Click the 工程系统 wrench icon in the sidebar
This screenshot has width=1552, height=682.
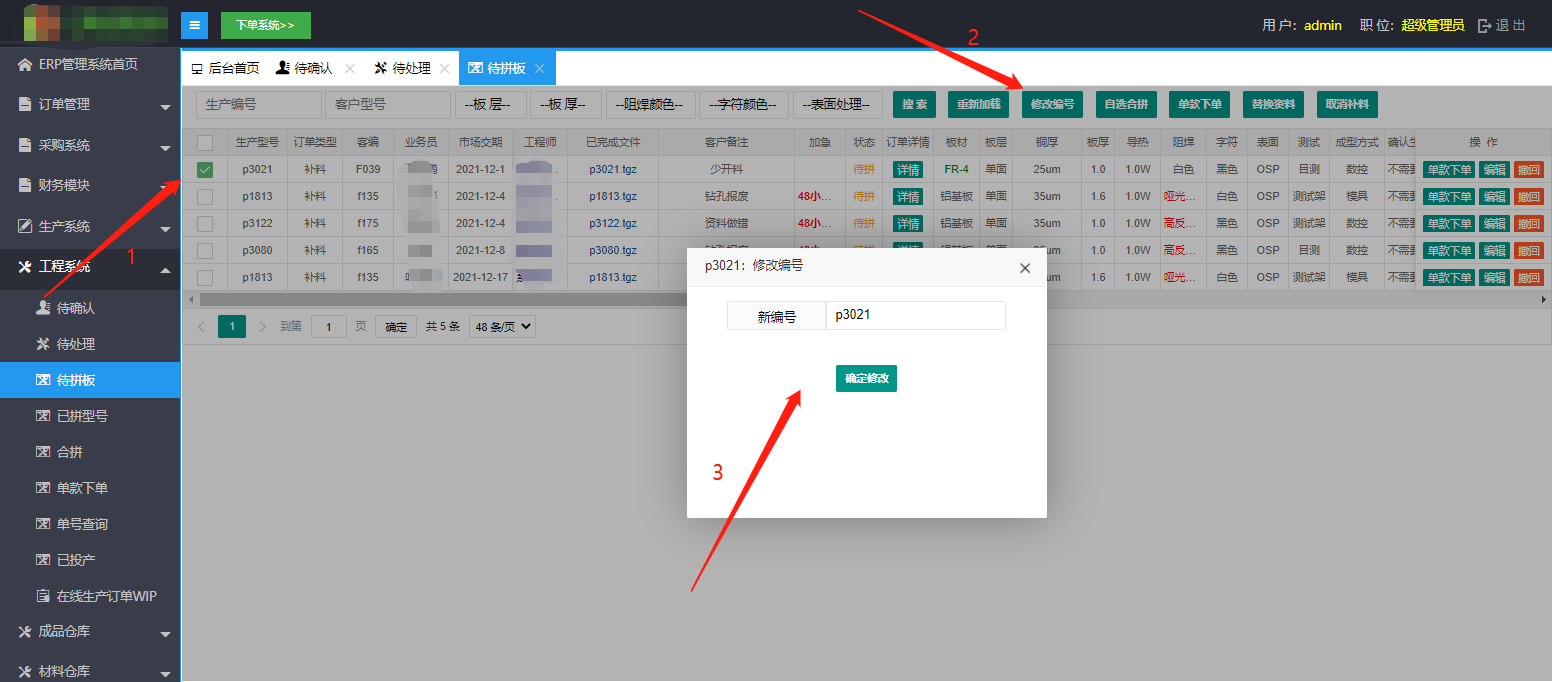pyautogui.click(x=26, y=266)
